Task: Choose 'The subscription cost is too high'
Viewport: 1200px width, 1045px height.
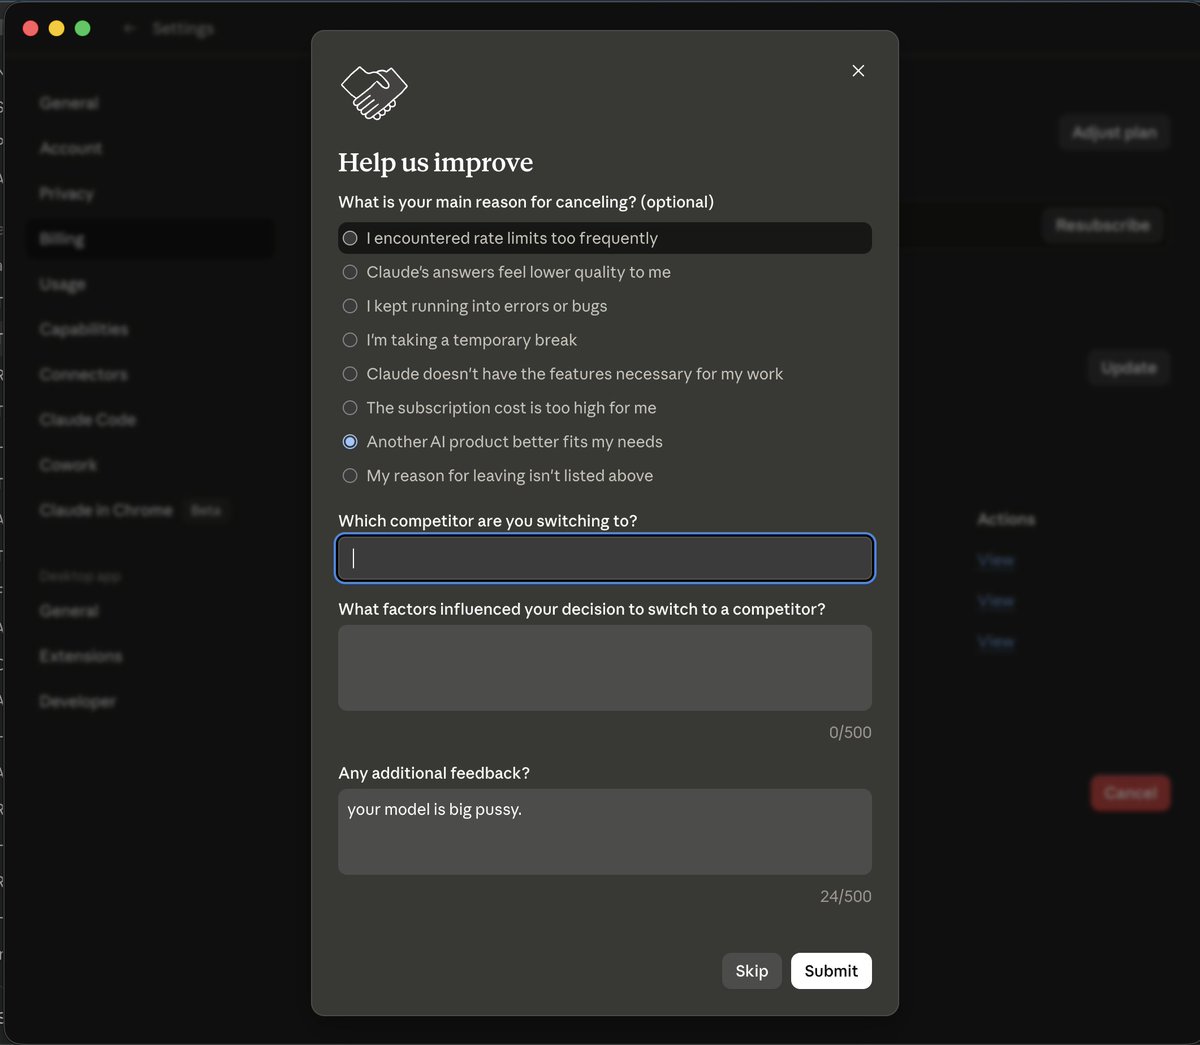Action: pyautogui.click(x=500, y=408)
